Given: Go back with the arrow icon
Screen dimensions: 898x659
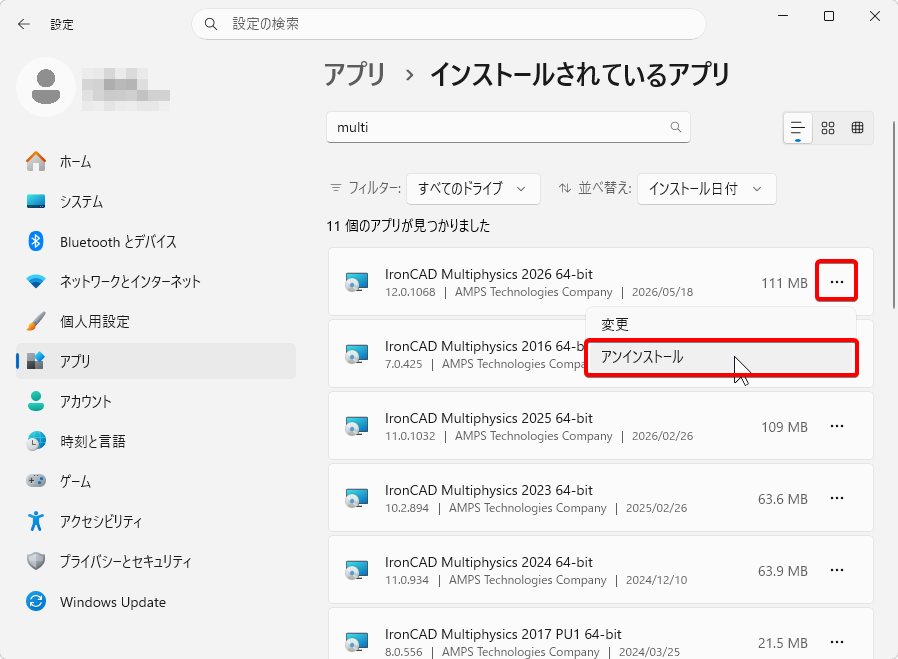Looking at the screenshot, I should (23, 24).
